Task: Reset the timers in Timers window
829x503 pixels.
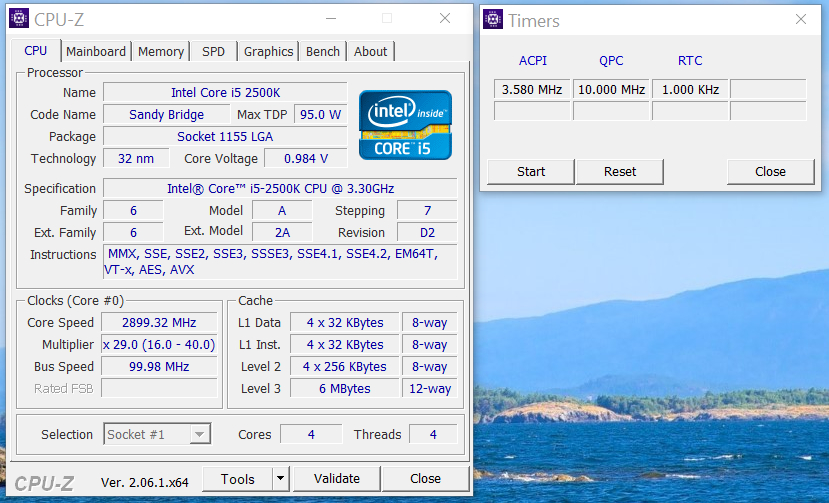Action: (620, 171)
